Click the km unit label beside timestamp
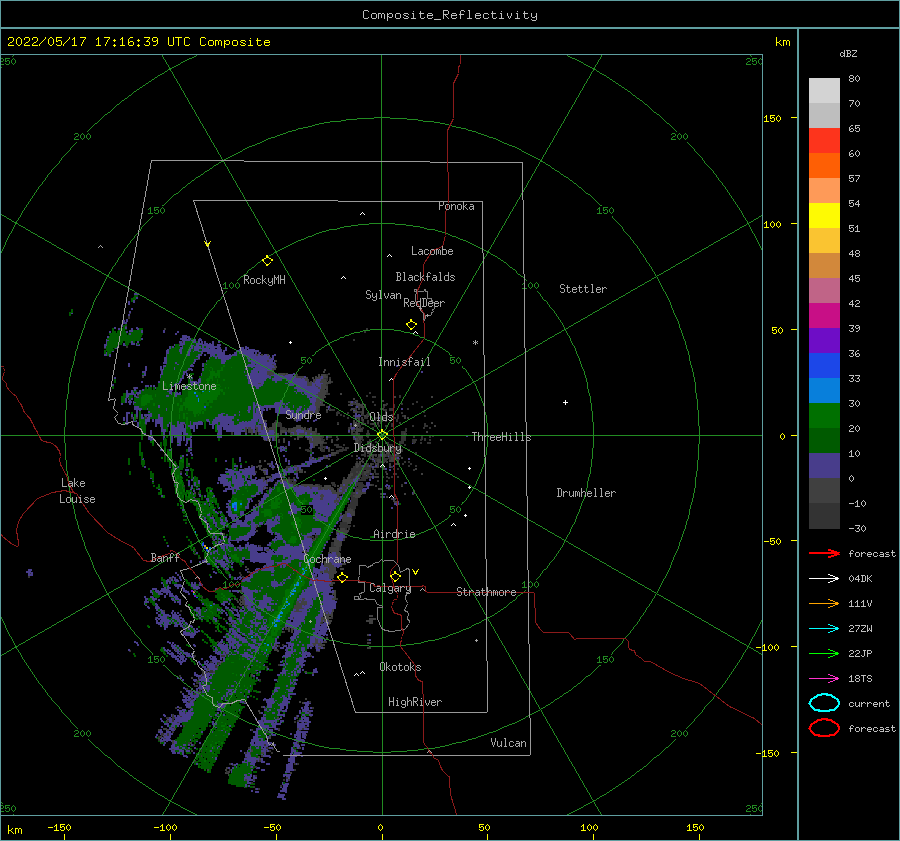Viewport: 900px width, 841px height. click(x=782, y=42)
